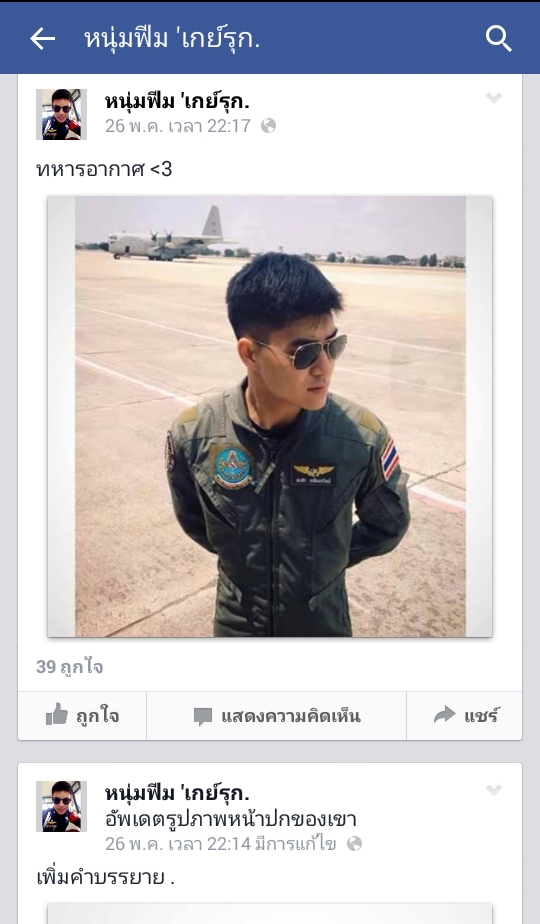The height and width of the screenshot is (924, 540).
Task: Open first post's options chevron
Action: pos(494,98)
